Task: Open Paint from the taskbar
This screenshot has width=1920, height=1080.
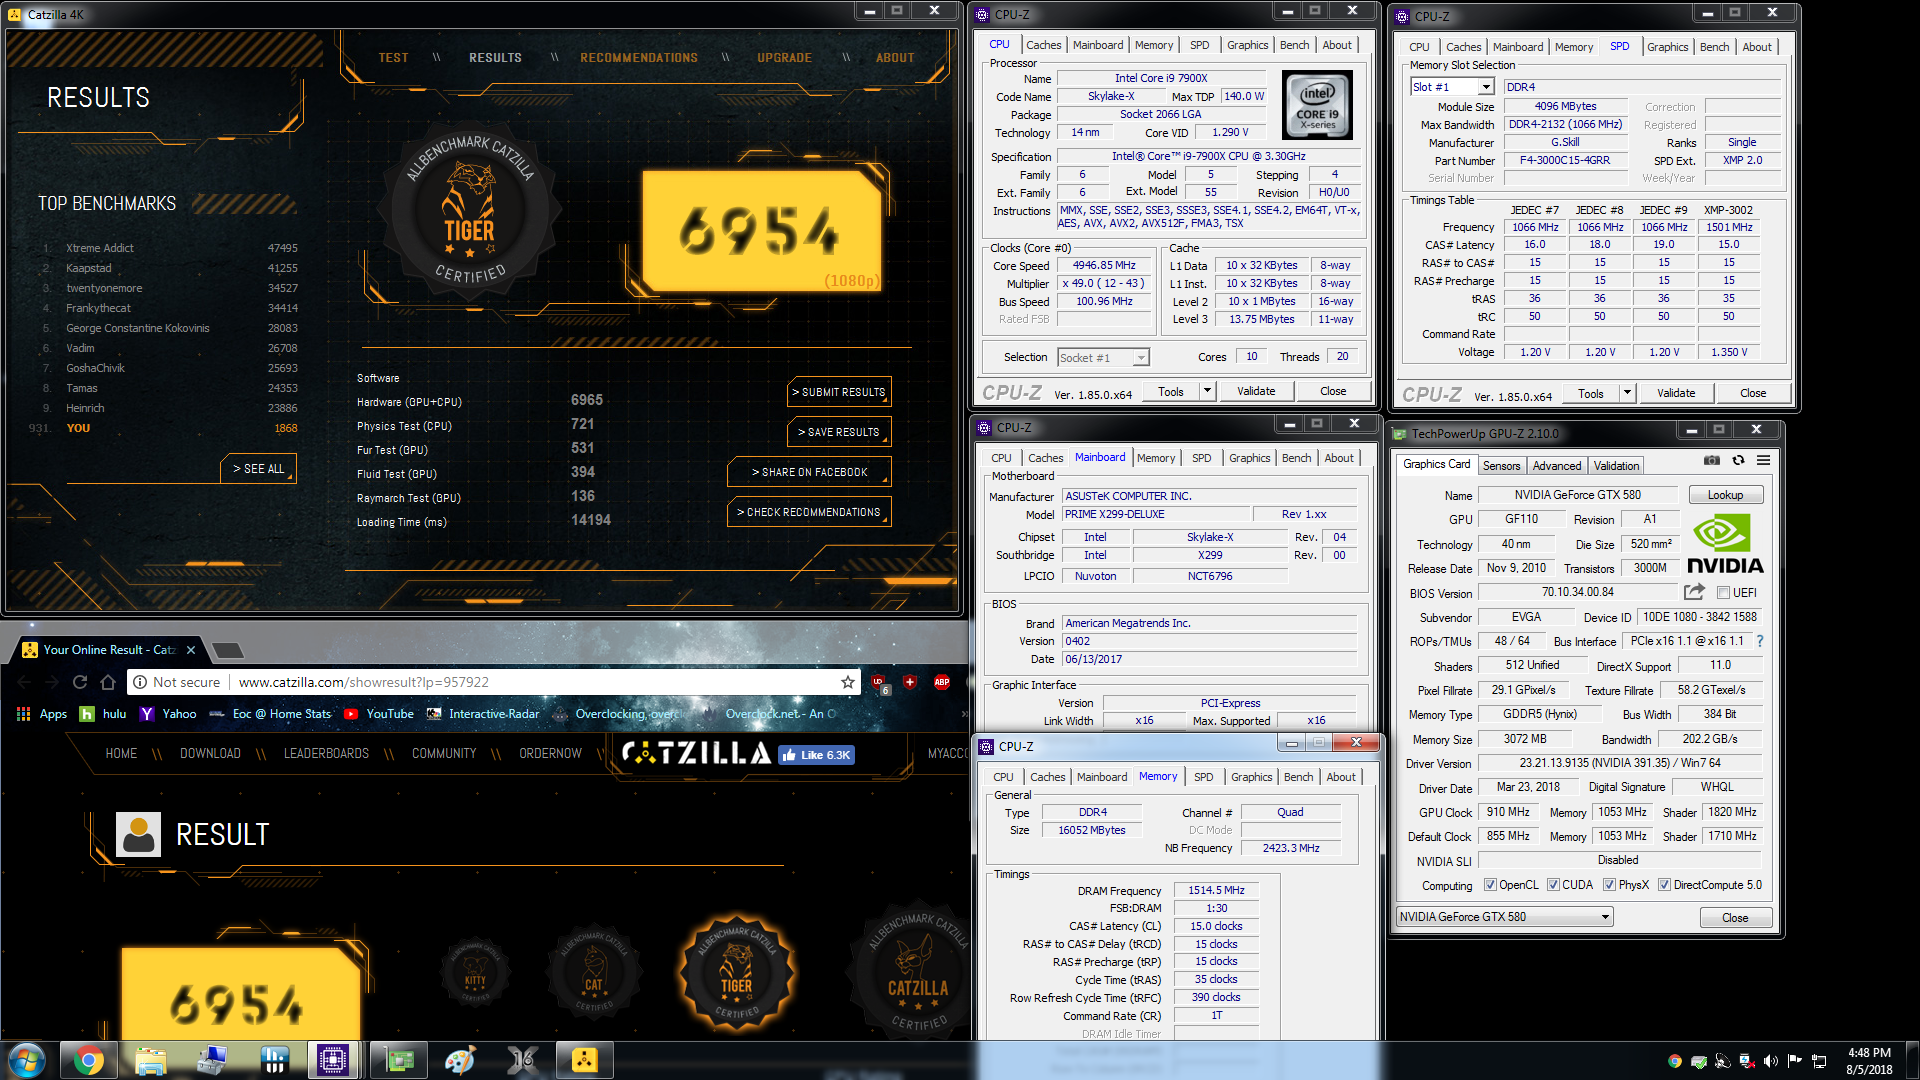Action: pyautogui.click(x=460, y=1060)
